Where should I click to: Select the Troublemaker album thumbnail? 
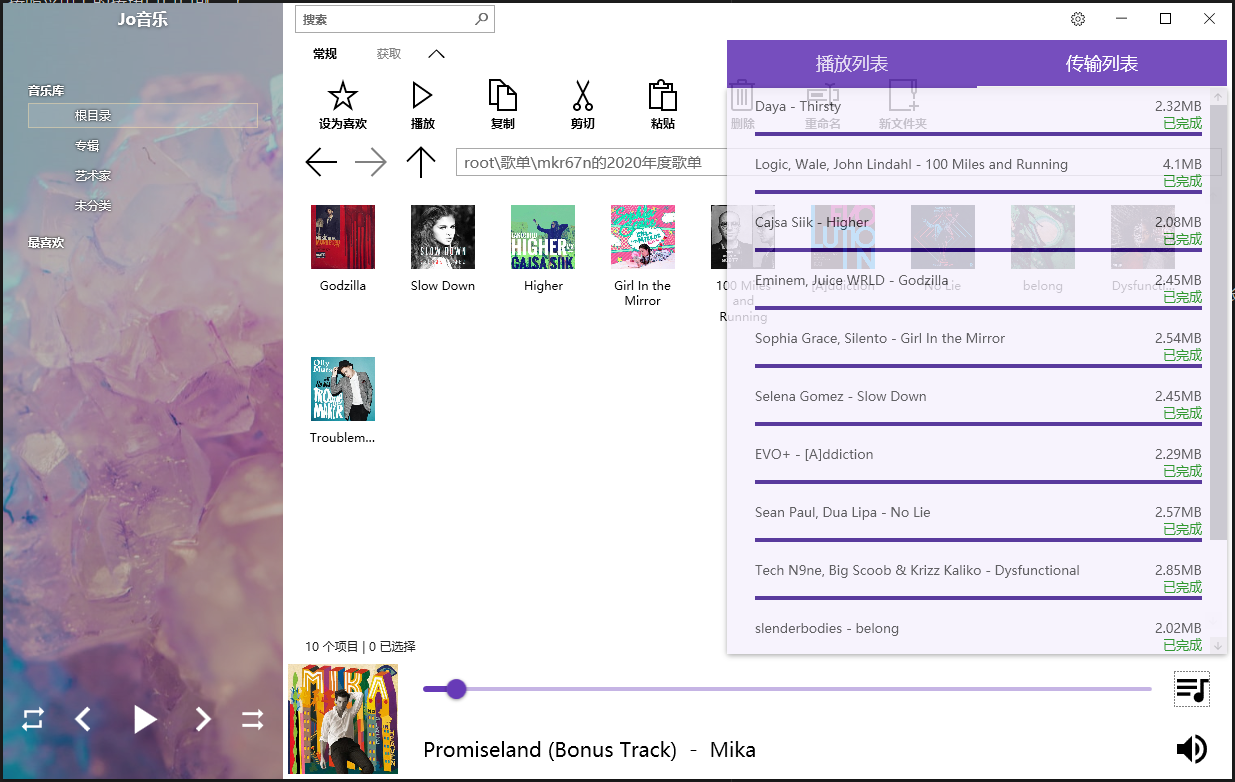point(343,389)
